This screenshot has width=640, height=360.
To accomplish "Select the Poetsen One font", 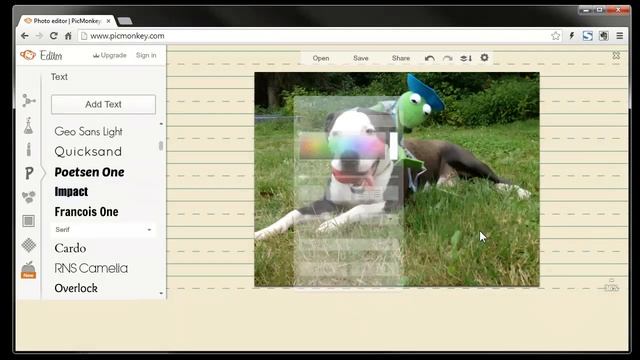I will tap(89, 172).
